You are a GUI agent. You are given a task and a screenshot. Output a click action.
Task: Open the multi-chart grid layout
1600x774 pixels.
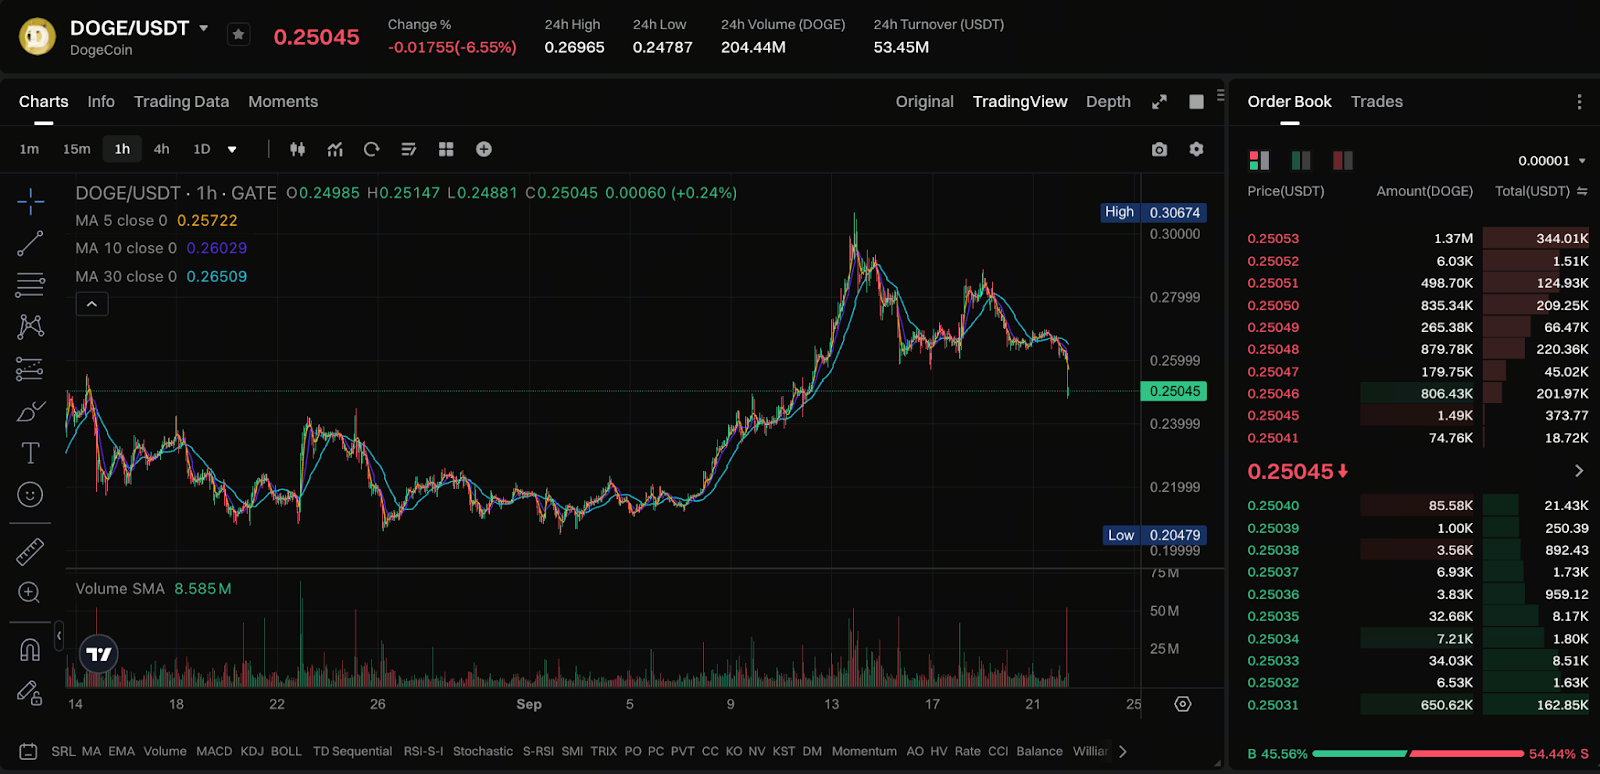click(x=446, y=149)
